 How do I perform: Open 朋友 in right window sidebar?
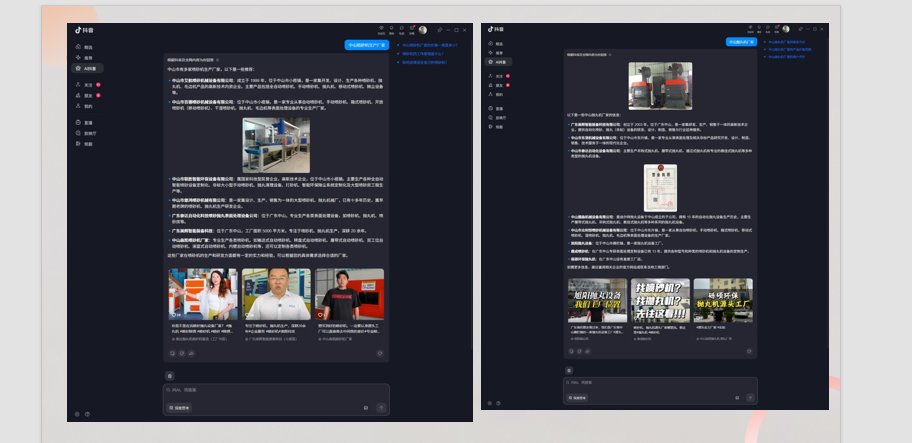coord(498,85)
